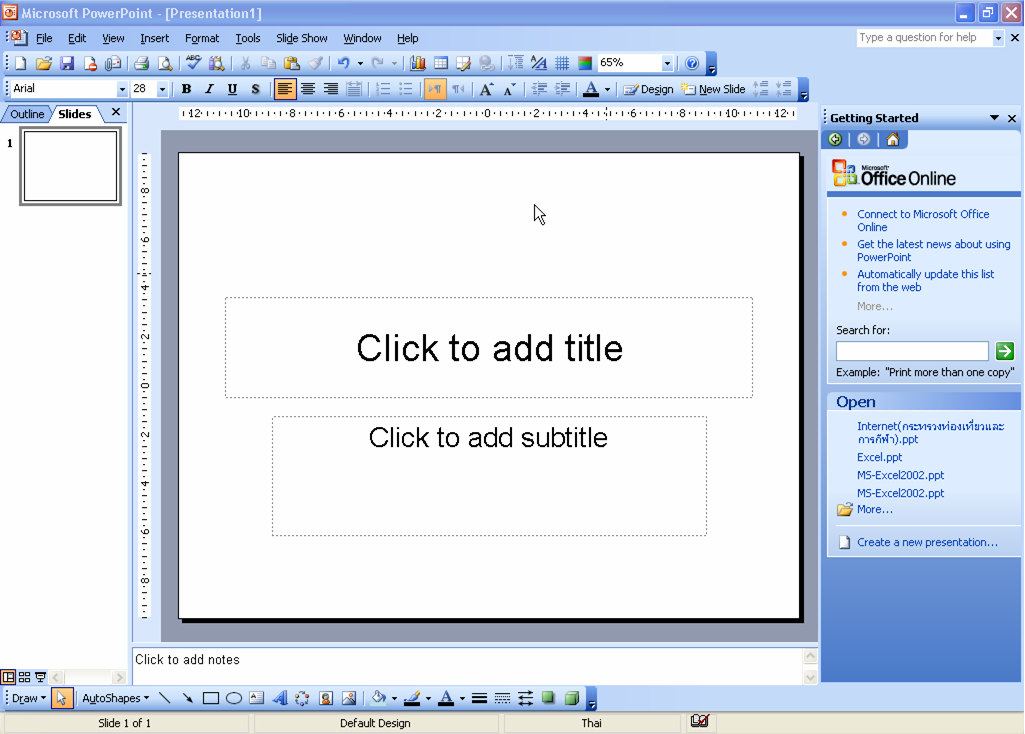Screen dimensions: 1025x734
Task: Open the AutoShapes dropdown menu
Action: point(115,698)
